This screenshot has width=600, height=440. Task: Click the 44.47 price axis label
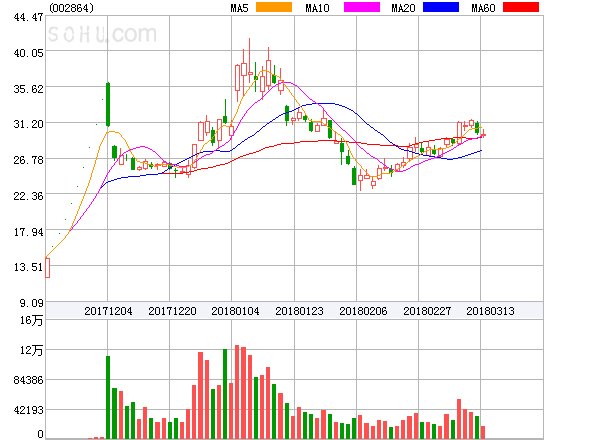point(28,17)
